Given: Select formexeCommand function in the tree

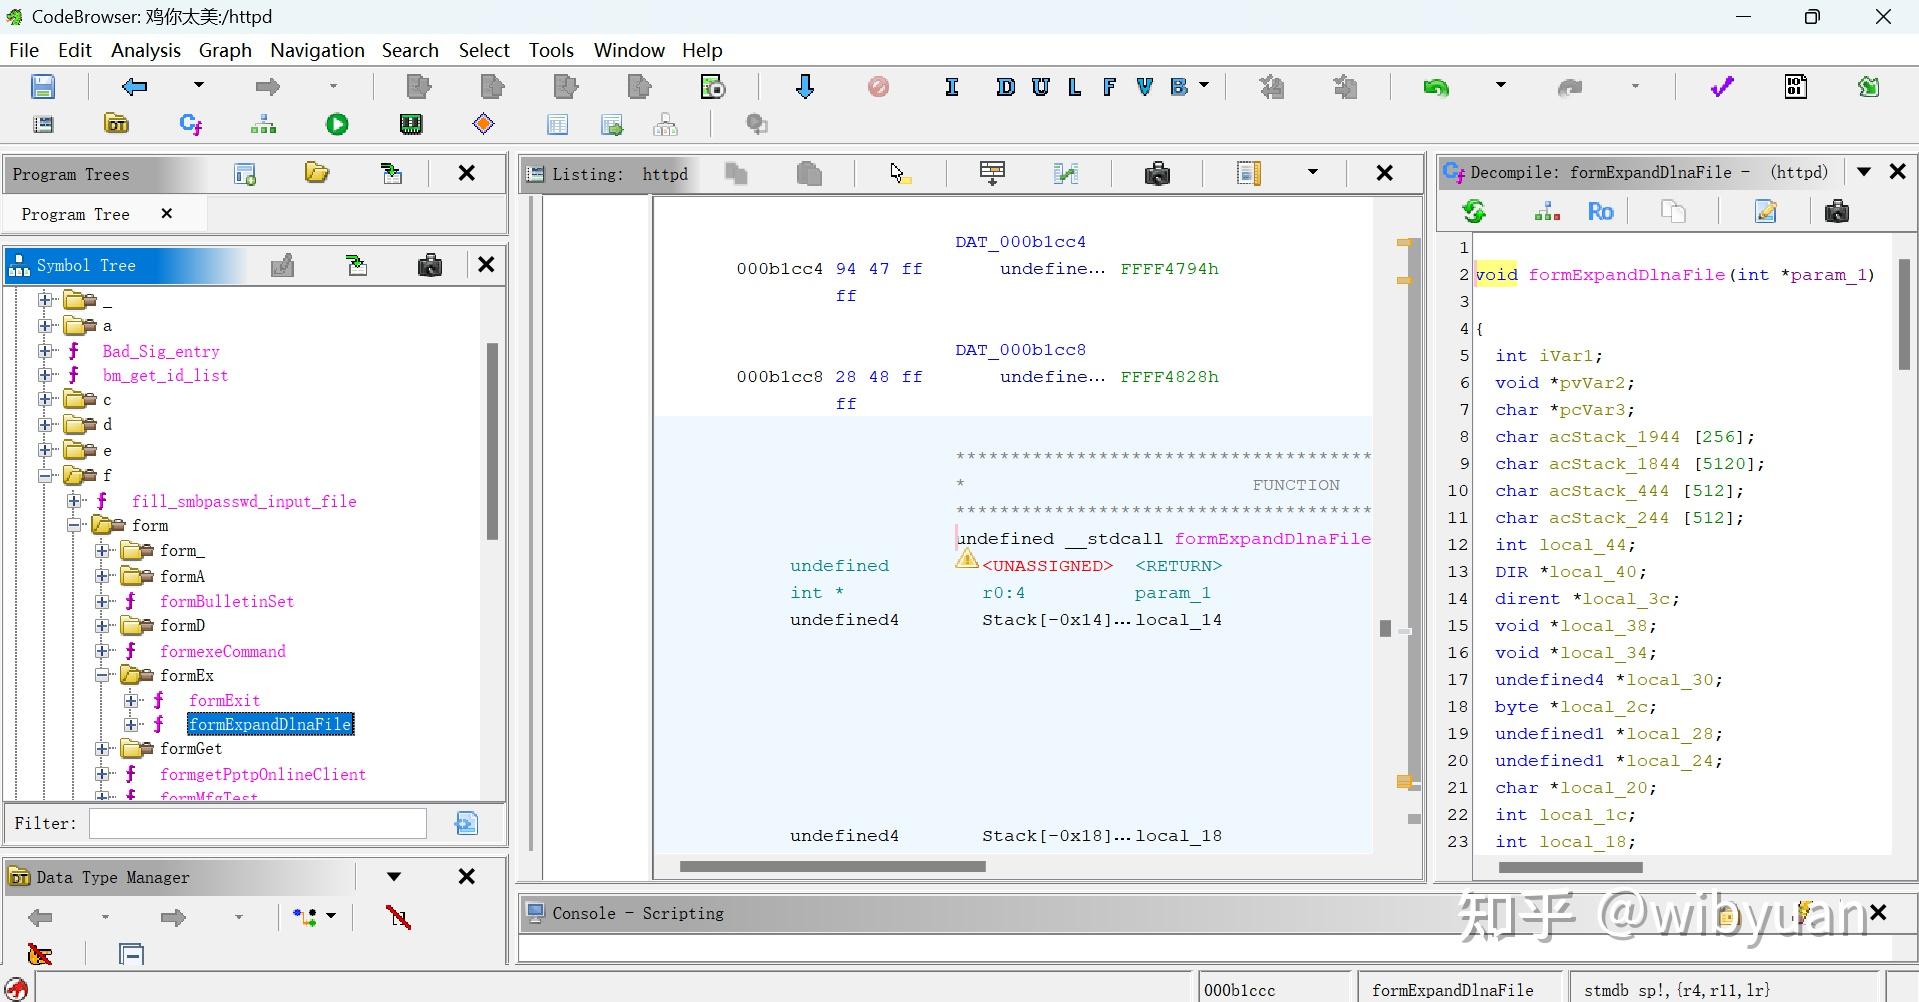Looking at the screenshot, I should pos(222,651).
